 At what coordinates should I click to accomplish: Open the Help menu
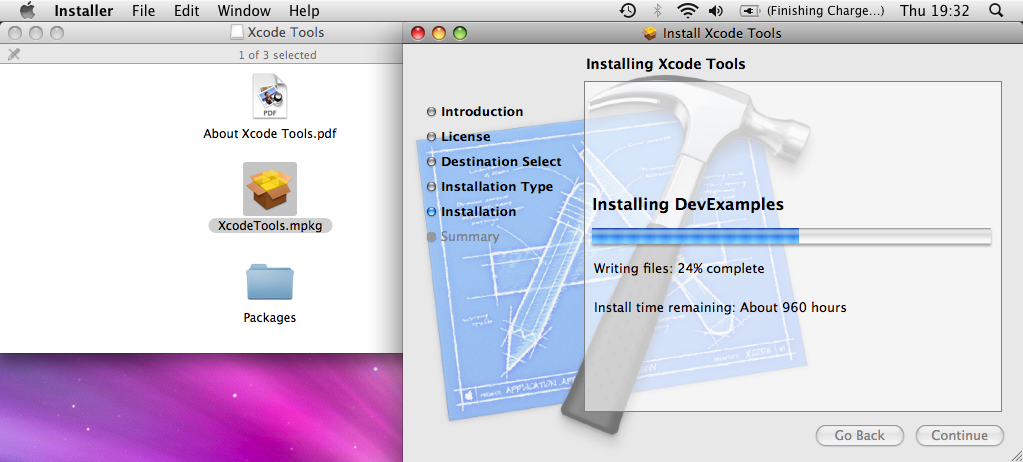click(304, 11)
